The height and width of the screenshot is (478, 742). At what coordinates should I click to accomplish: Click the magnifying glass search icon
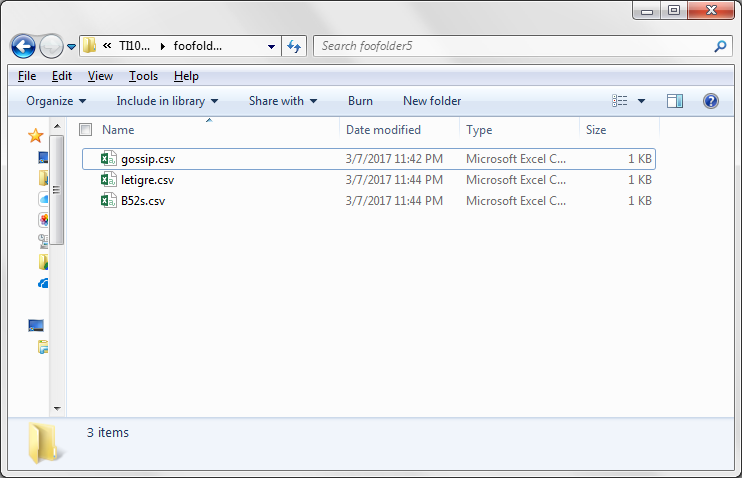tap(720, 46)
